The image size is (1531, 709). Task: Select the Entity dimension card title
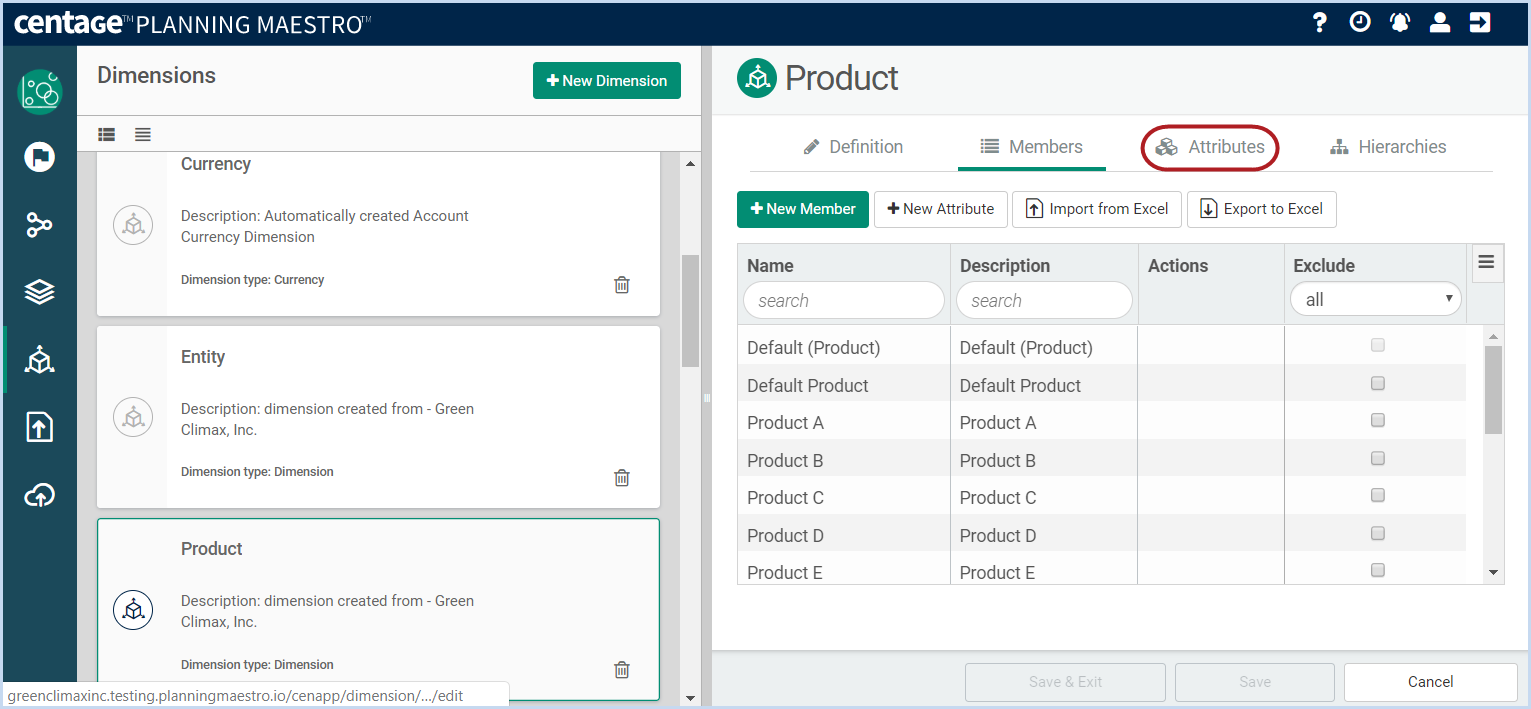point(203,357)
